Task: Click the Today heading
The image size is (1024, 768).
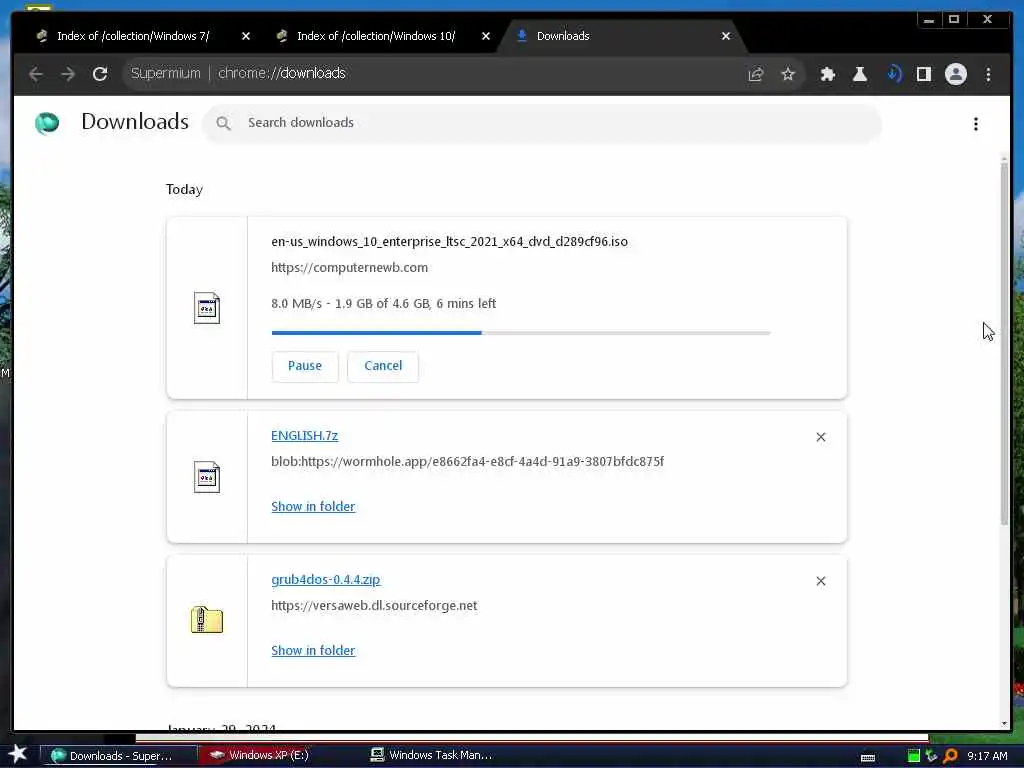Action: point(184,189)
